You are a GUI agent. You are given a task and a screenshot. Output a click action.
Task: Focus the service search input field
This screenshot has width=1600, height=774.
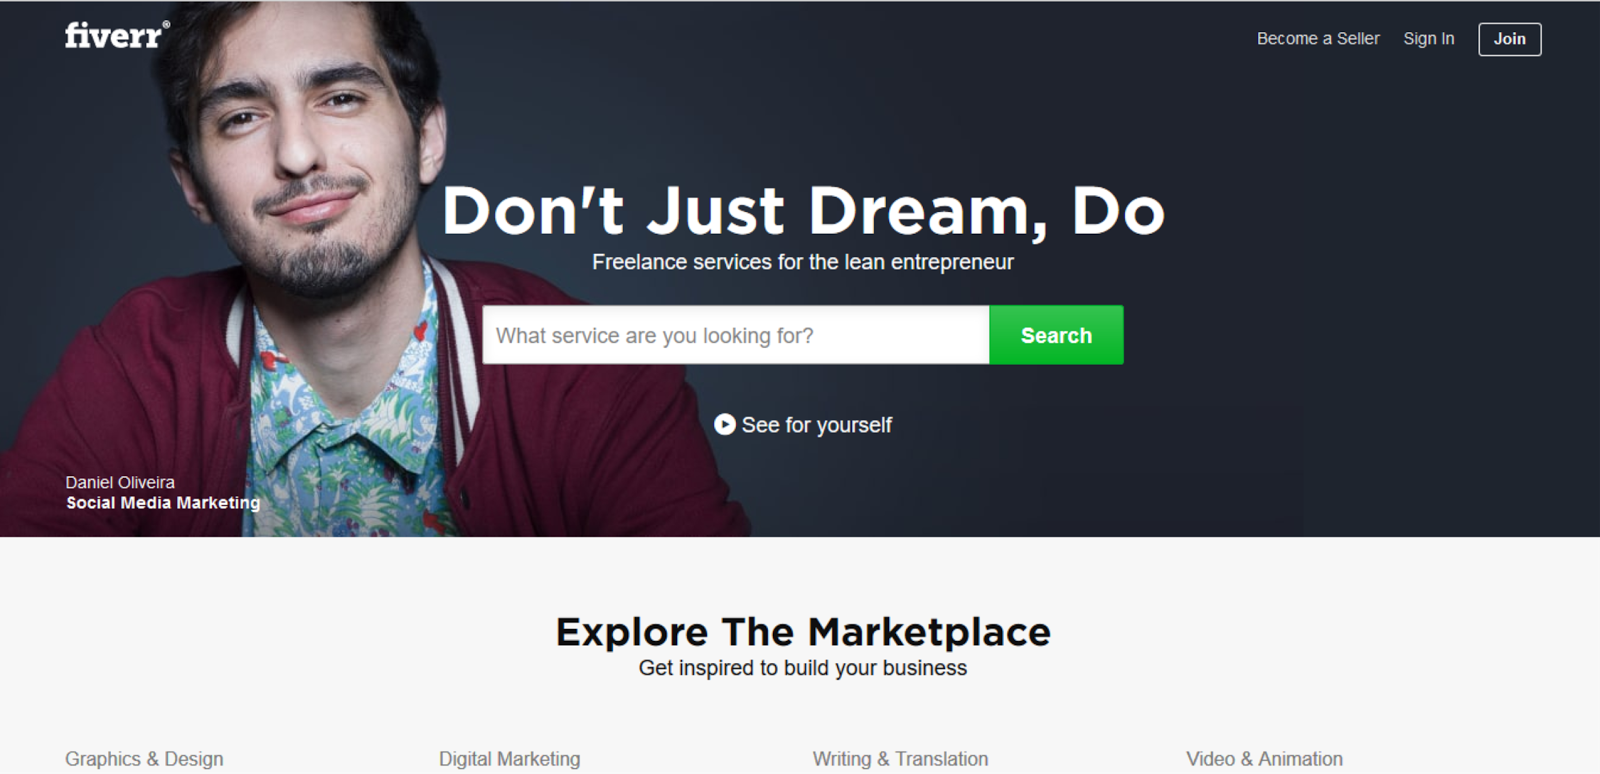point(736,335)
